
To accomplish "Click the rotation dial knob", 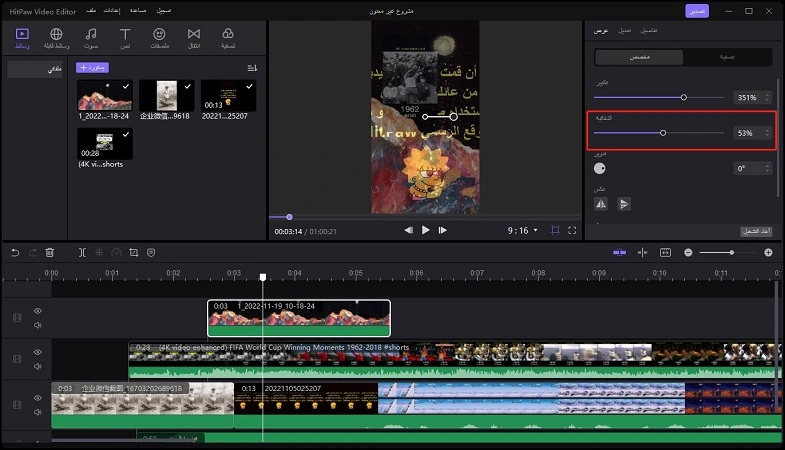I will [600, 169].
